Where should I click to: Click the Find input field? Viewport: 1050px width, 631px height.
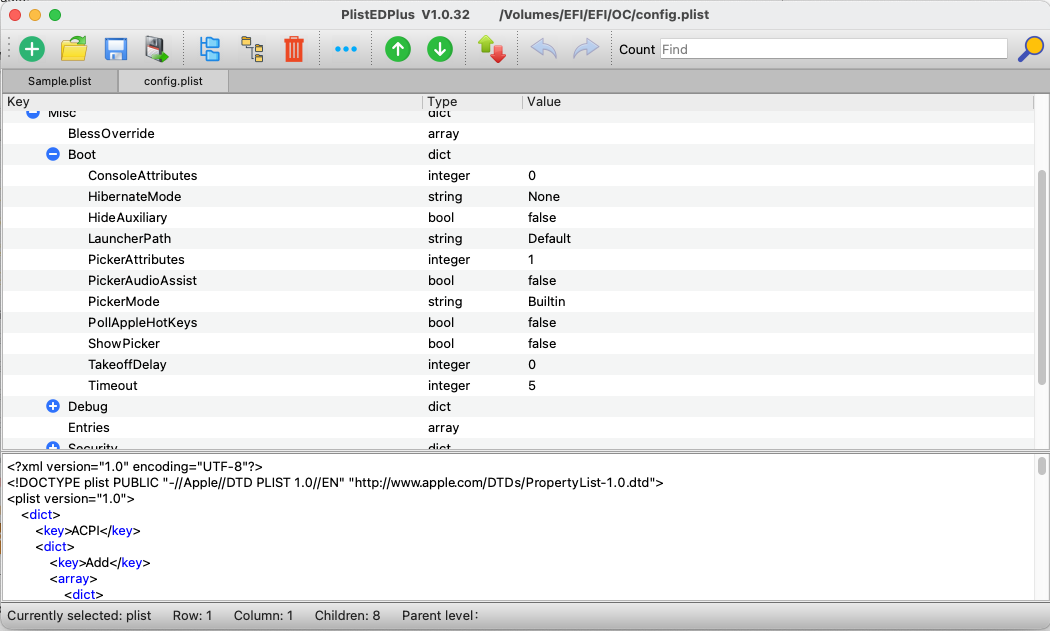click(833, 49)
